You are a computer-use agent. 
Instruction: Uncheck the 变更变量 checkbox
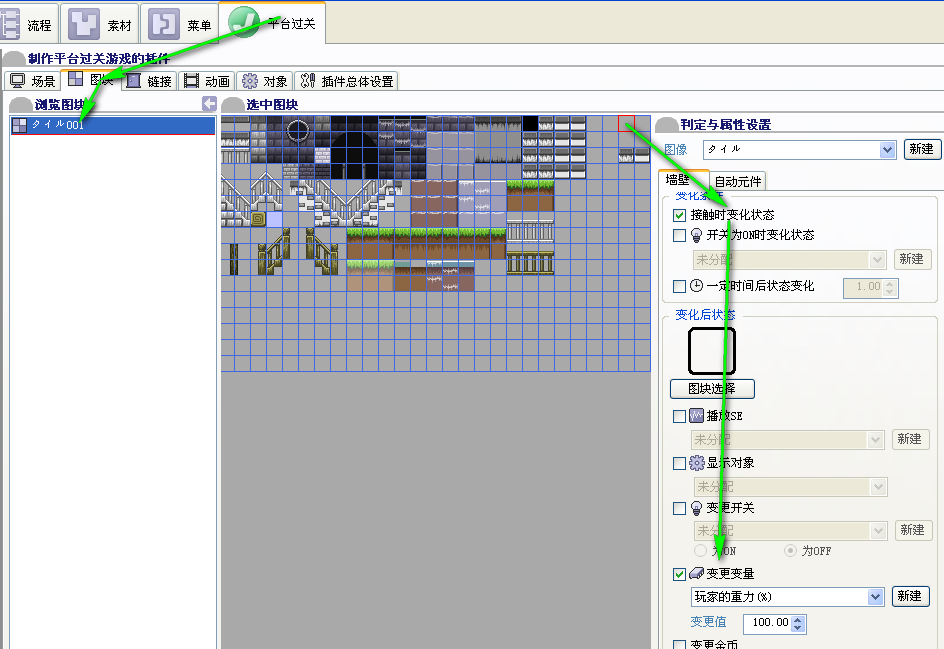click(x=679, y=574)
